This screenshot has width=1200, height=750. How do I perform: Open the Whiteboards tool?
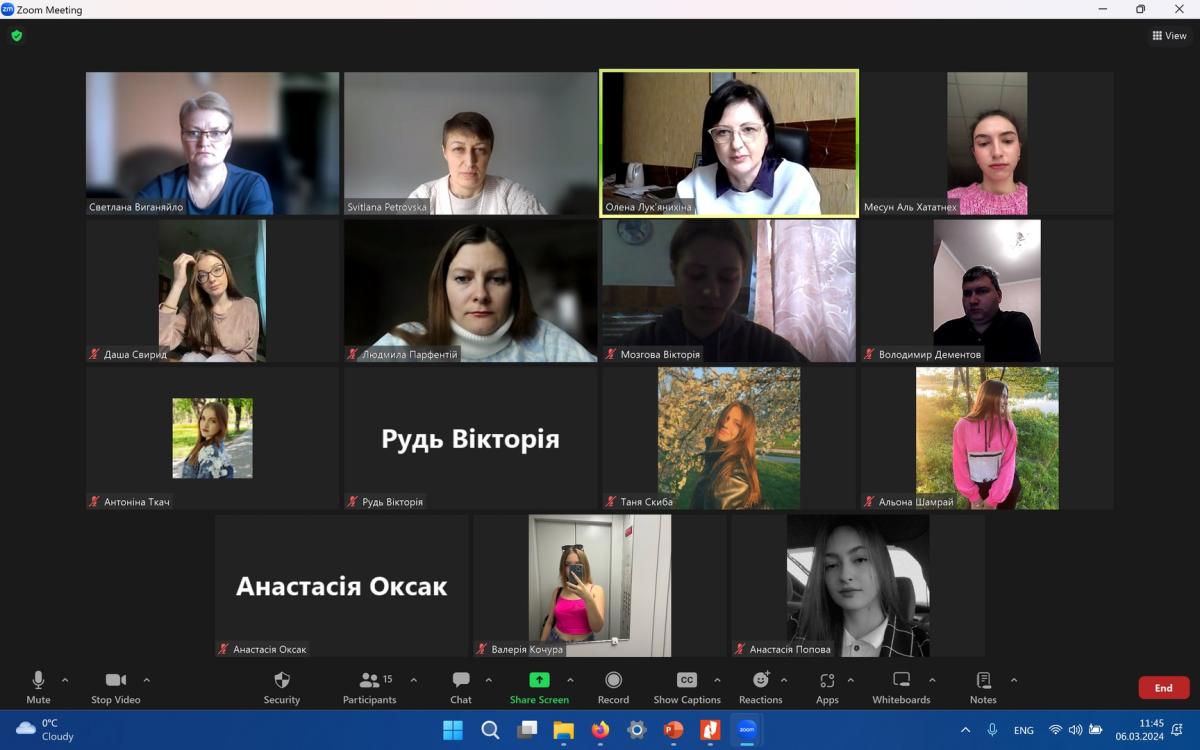pyautogui.click(x=901, y=686)
